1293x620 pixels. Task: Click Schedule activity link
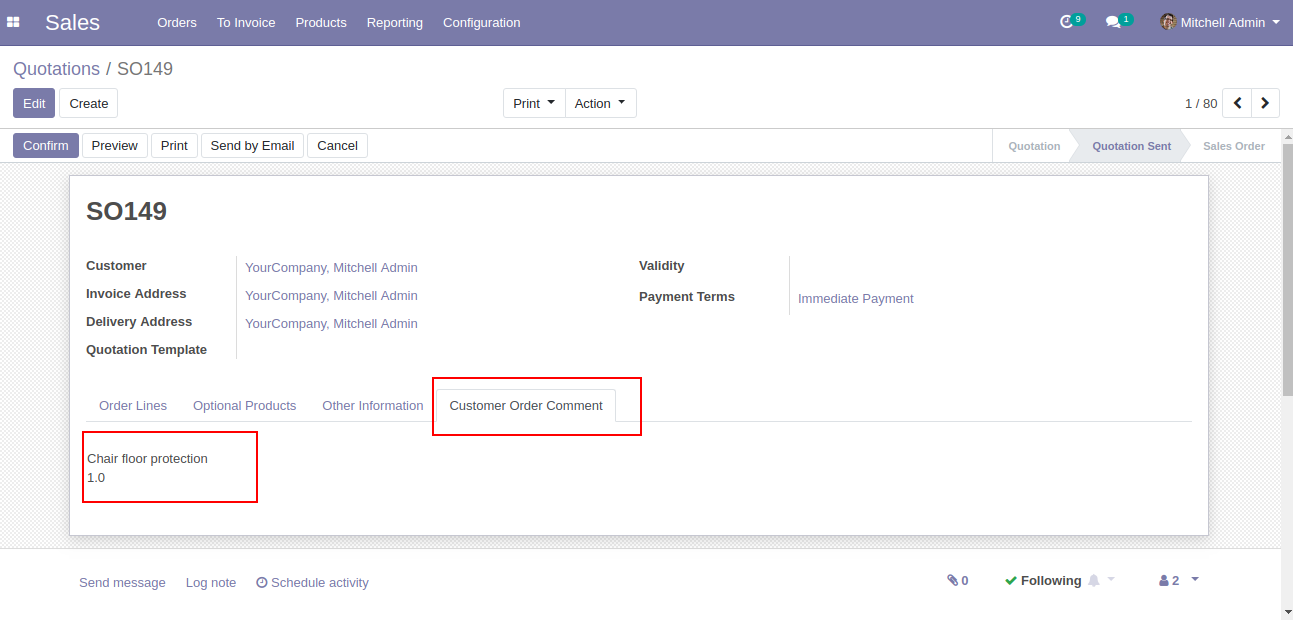312,582
